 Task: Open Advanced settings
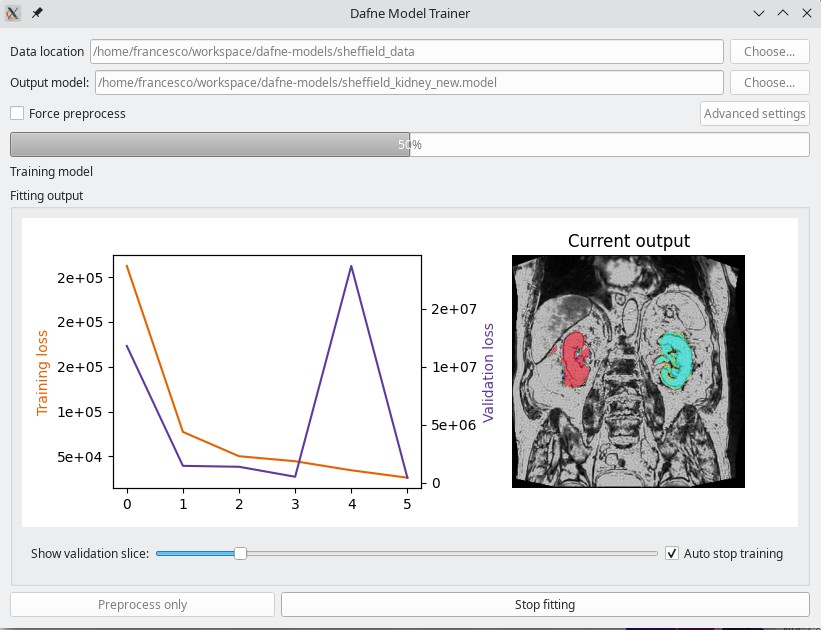[755, 113]
